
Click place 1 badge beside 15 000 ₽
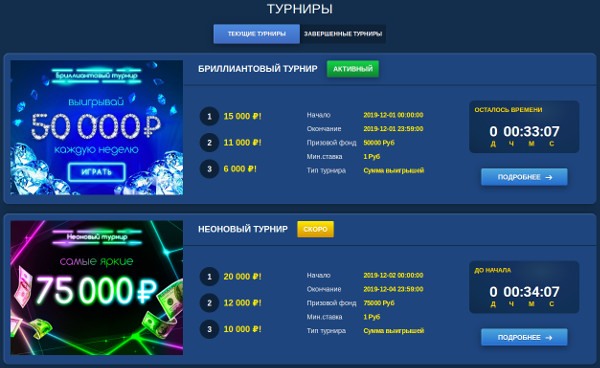pyautogui.click(x=209, y=116)
